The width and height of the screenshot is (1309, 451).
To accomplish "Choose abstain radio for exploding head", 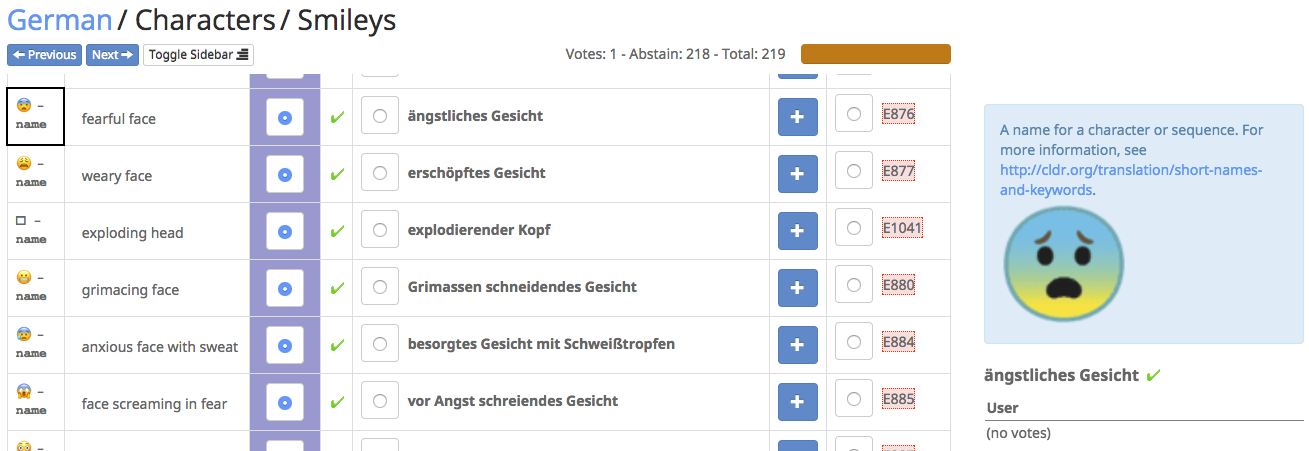I will [285, 232].
